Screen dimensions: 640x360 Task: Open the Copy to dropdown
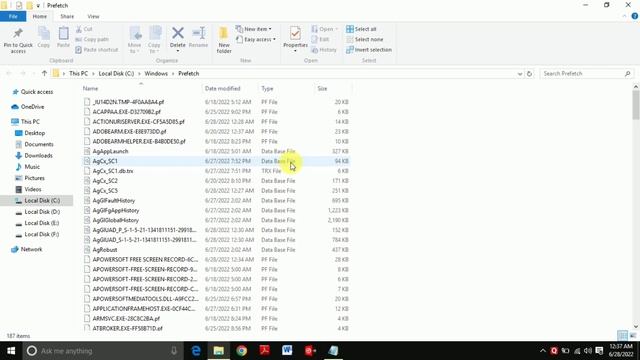point(154,40)
